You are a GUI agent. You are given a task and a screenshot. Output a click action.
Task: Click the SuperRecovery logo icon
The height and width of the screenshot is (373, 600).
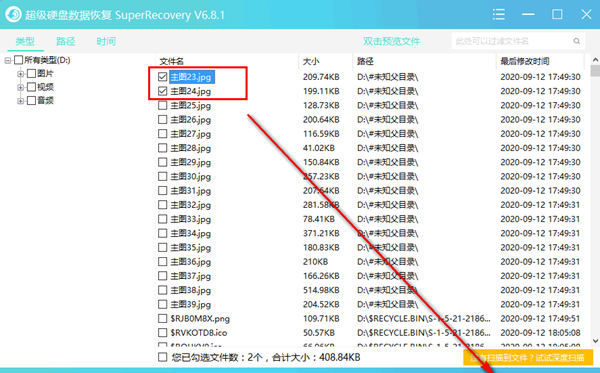(13, 15)
